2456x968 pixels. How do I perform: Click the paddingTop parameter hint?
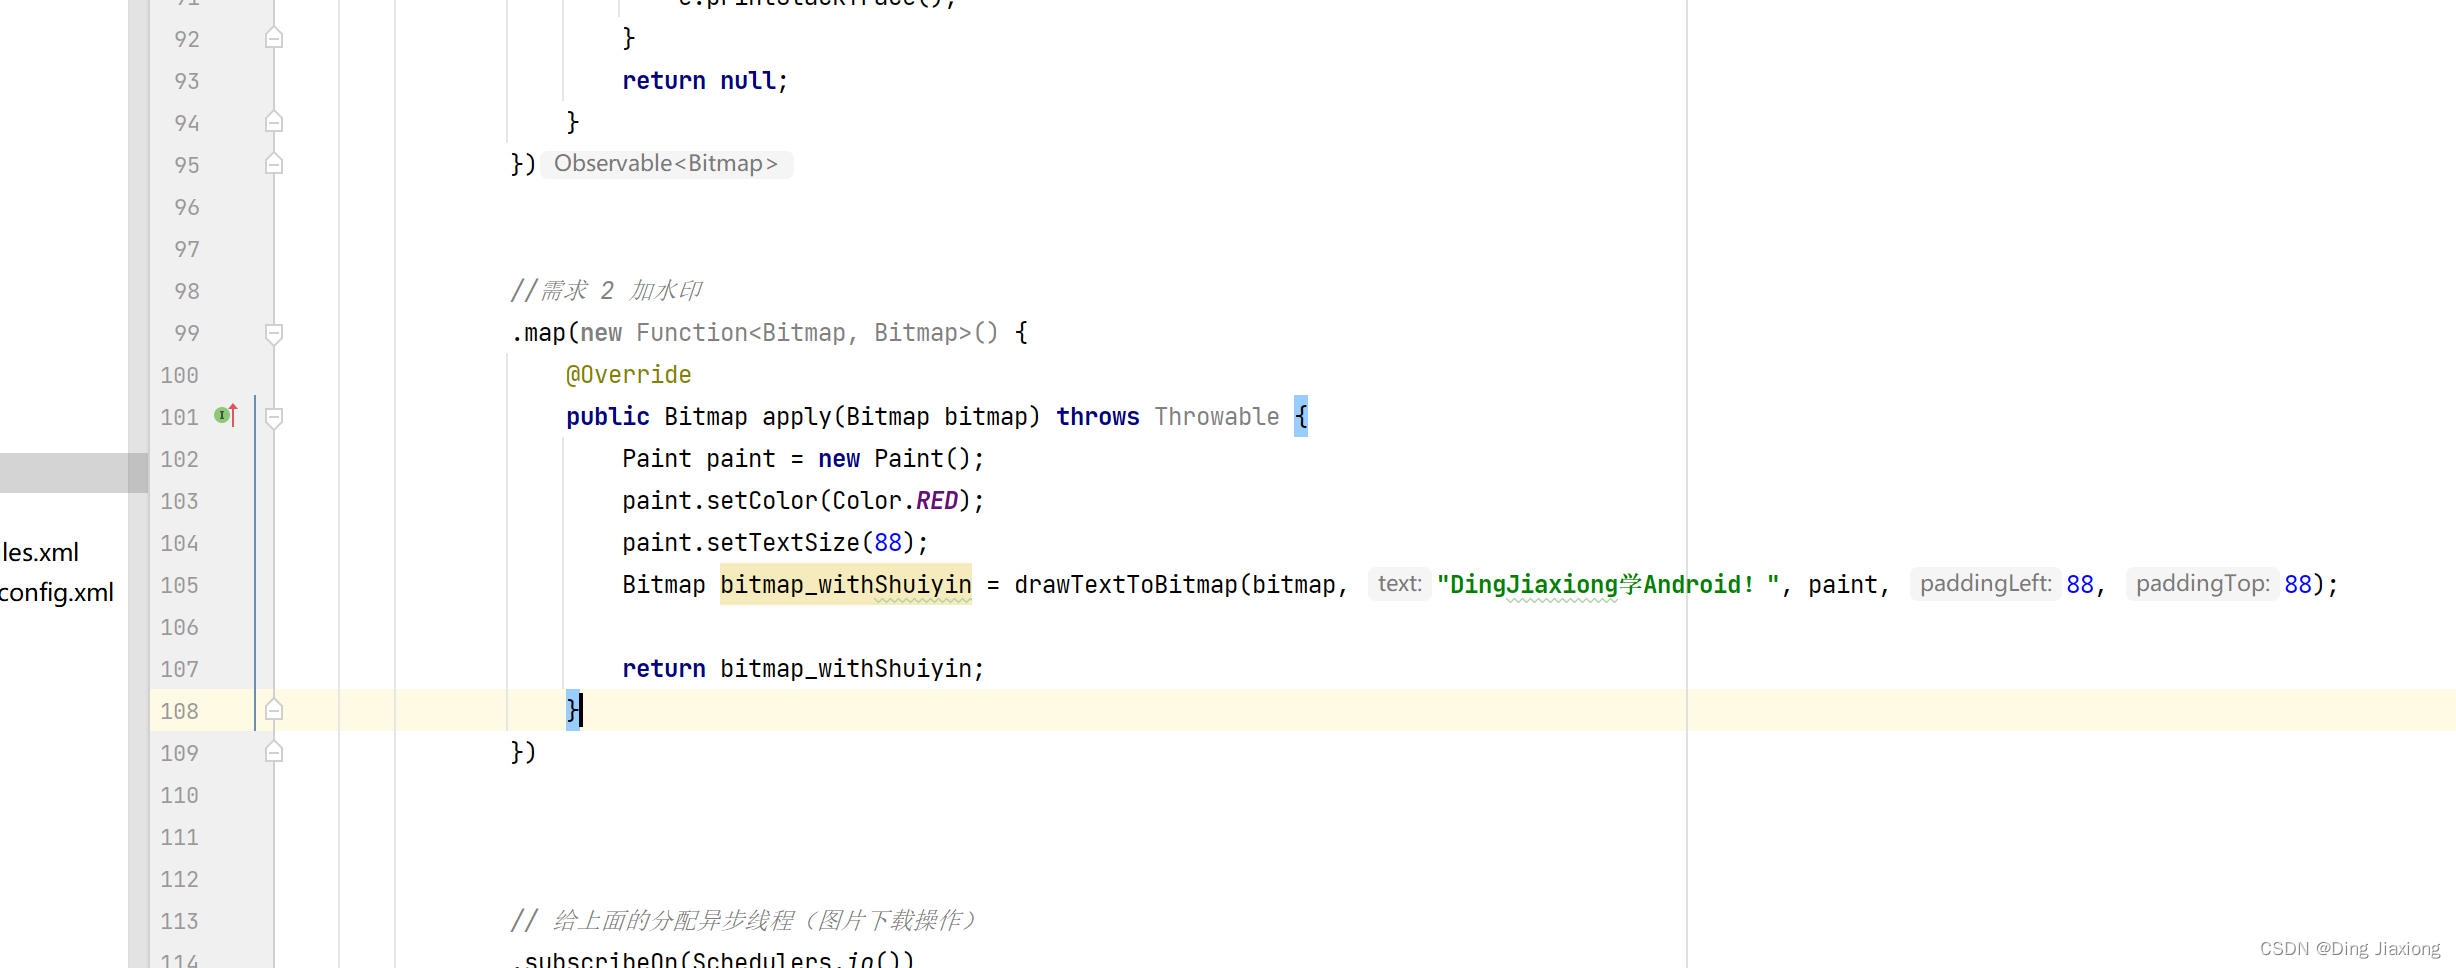click(x=2202, y=584)
